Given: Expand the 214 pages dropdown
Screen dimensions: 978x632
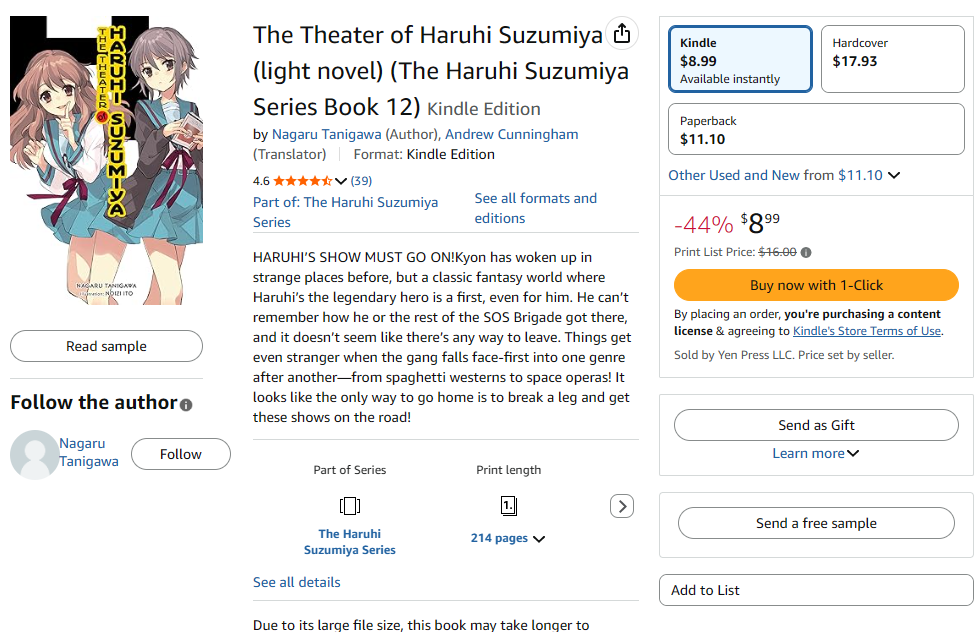Looking at the screenshot, I should [508, 538].
